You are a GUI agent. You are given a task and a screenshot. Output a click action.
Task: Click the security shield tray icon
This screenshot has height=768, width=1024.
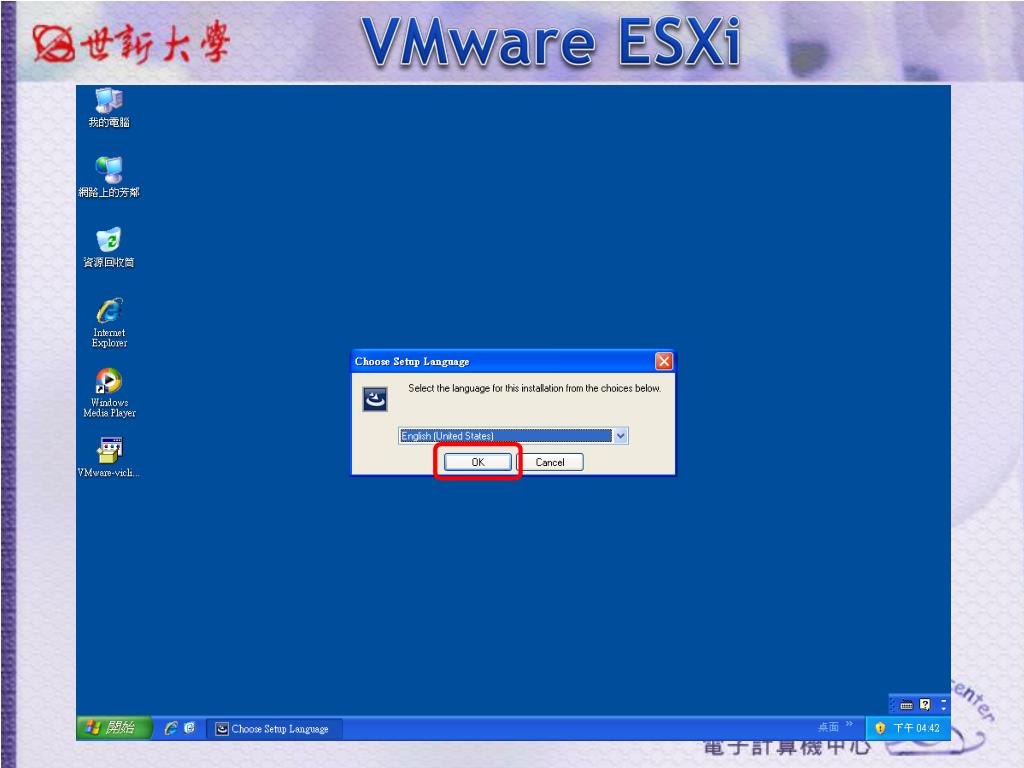point(880,728)
